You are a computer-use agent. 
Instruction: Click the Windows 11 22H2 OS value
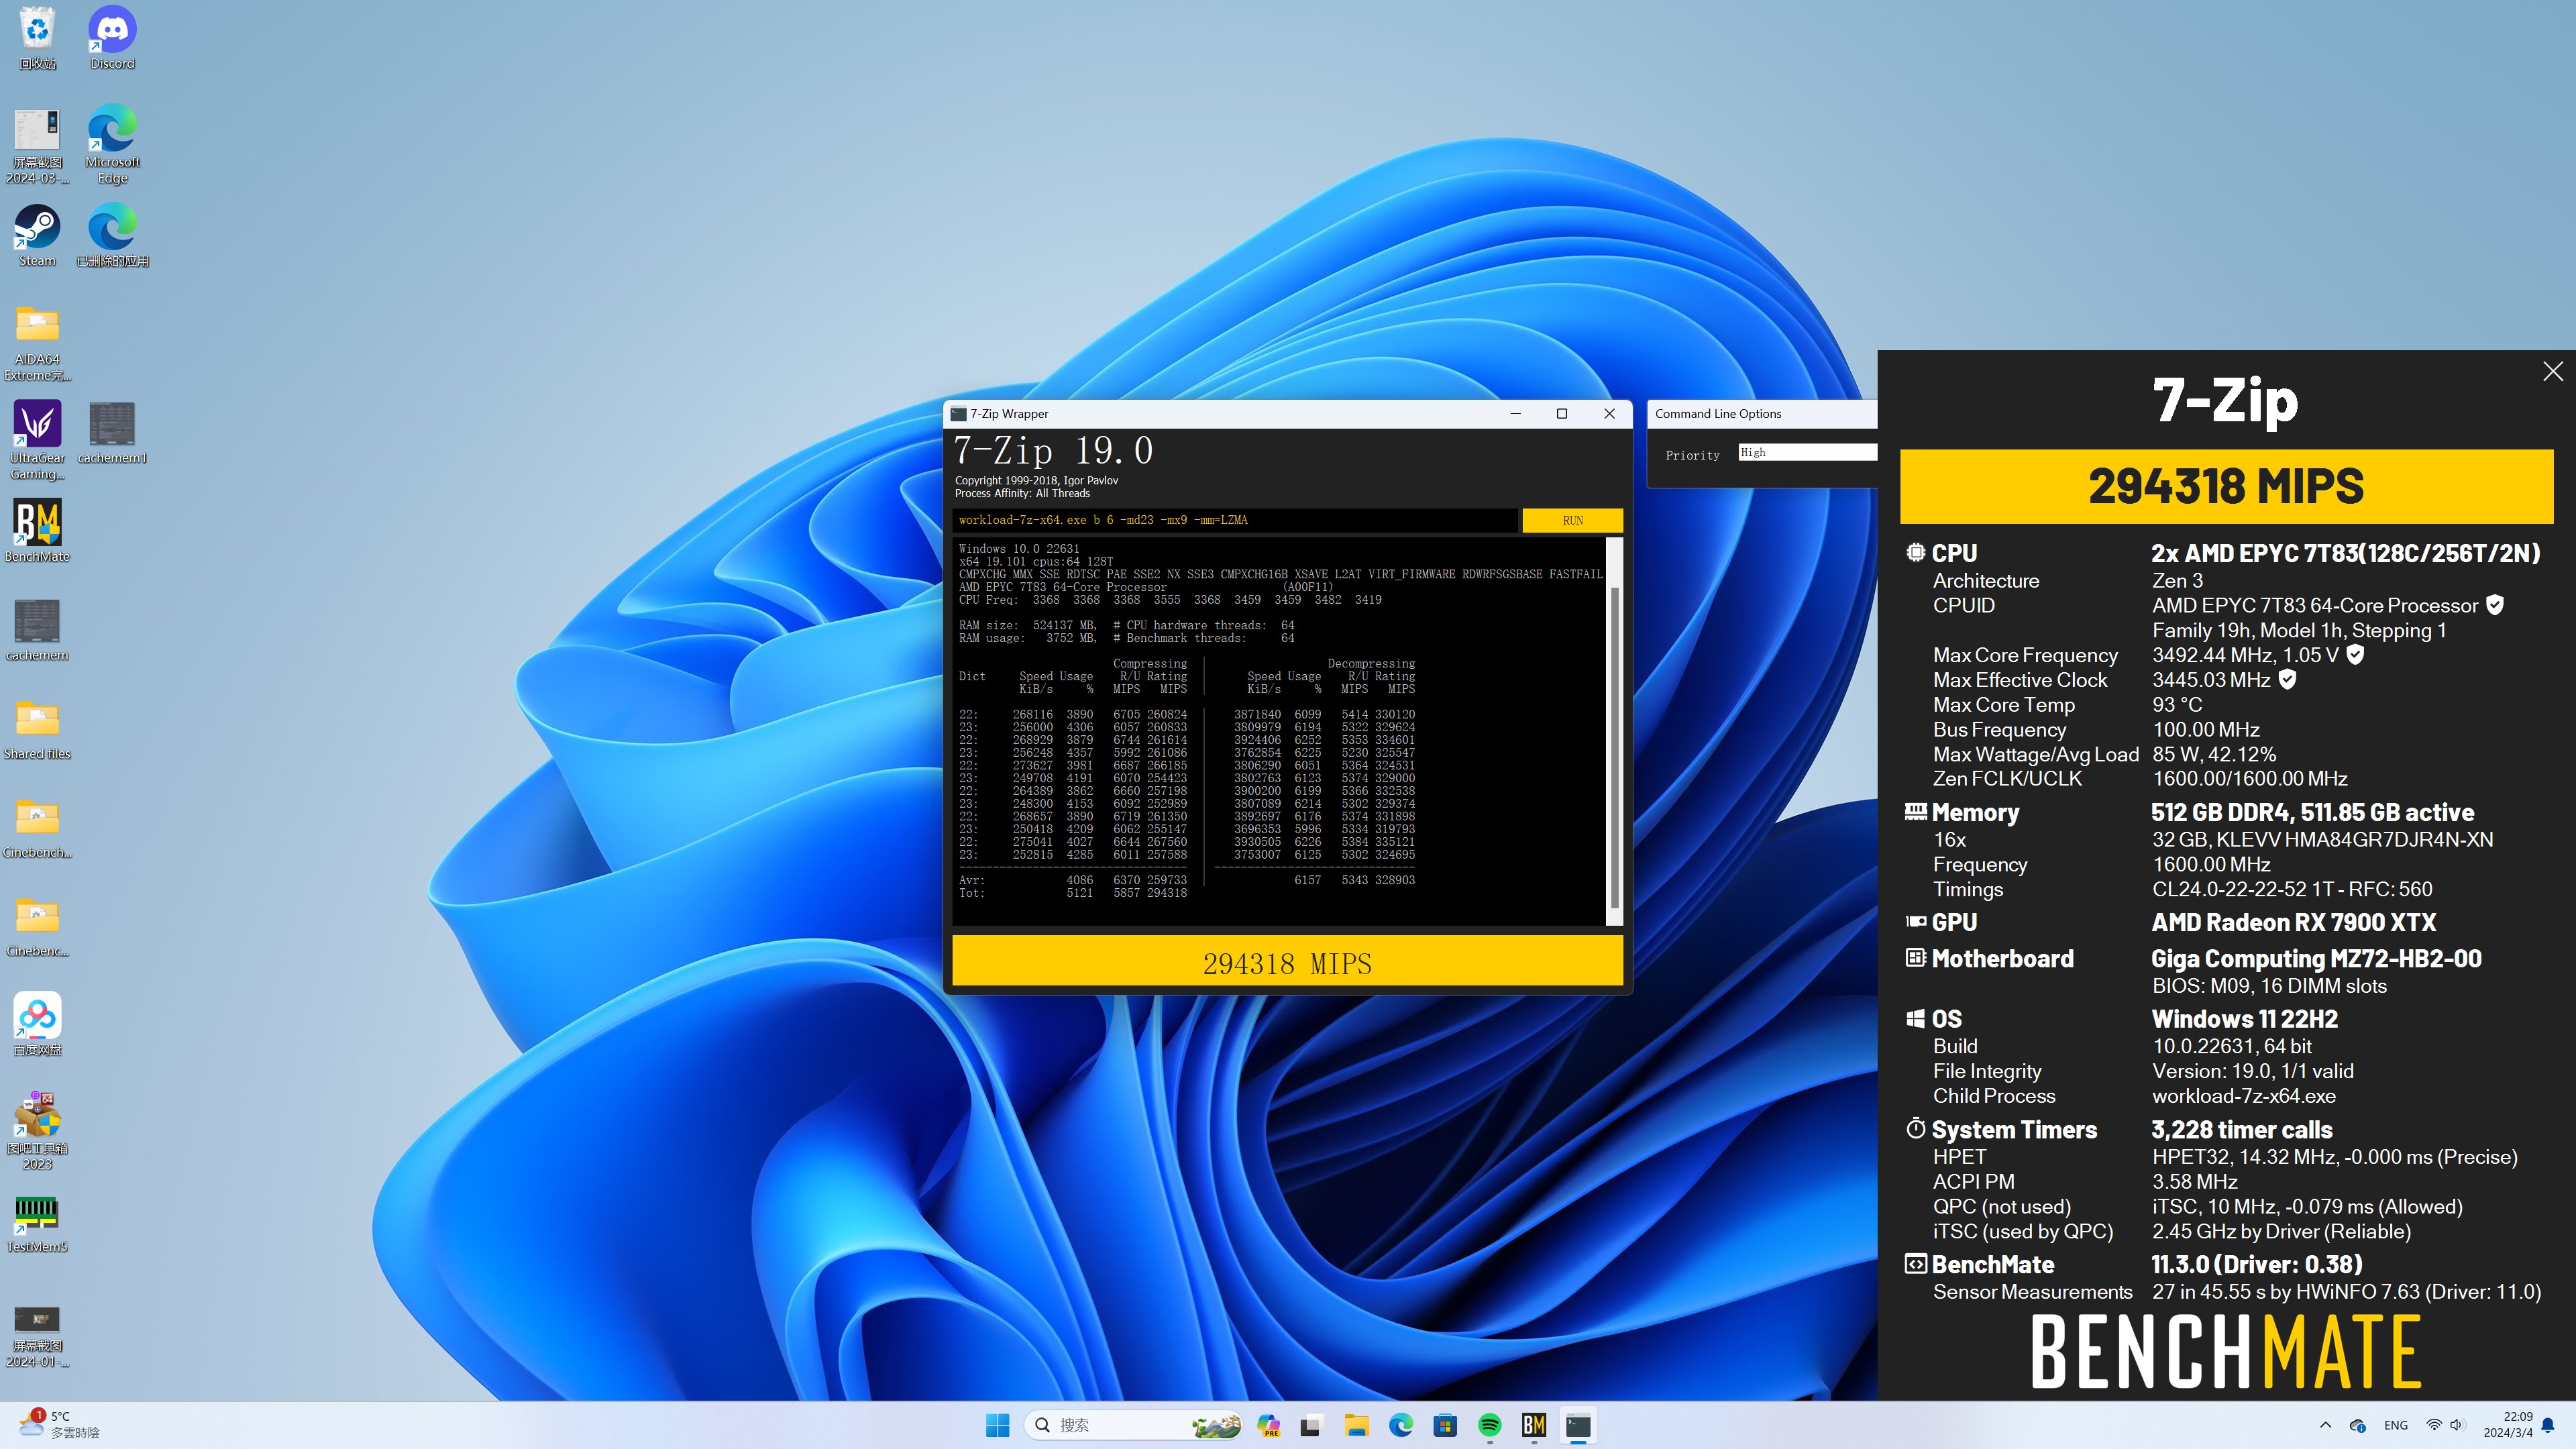[2245, 1019]
